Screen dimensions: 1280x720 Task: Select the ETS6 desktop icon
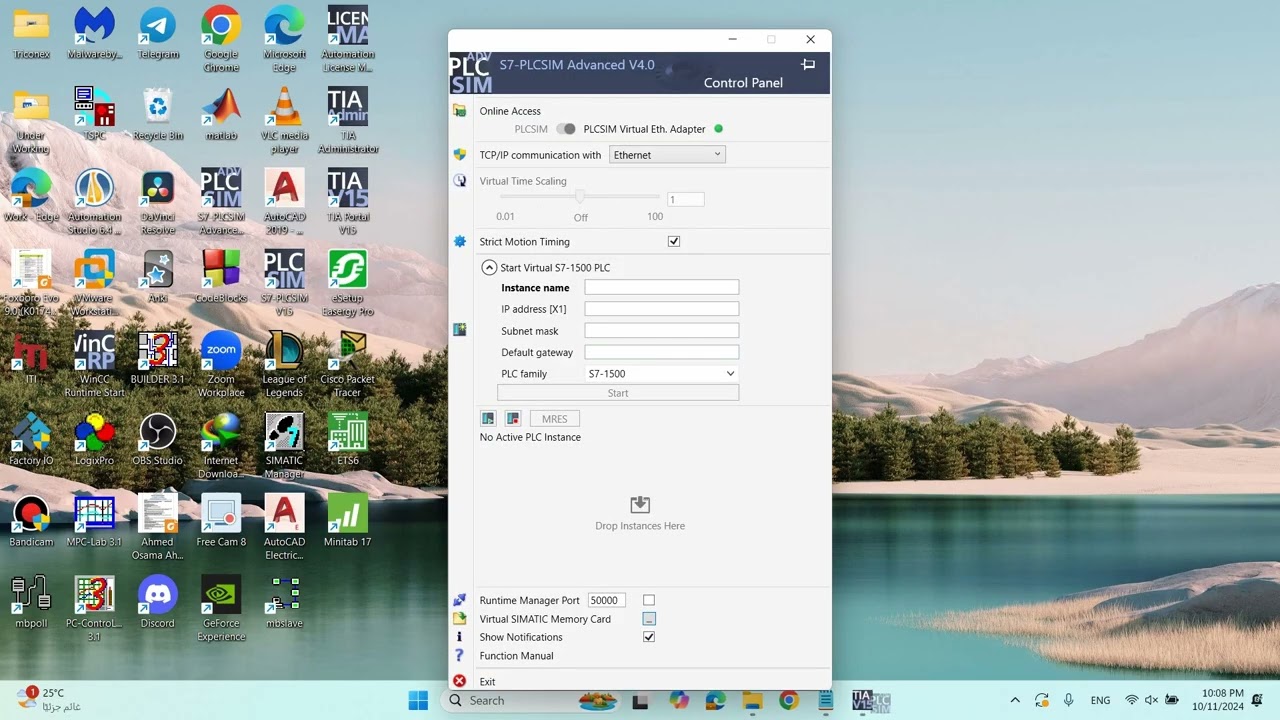click(x=347, y=439)
